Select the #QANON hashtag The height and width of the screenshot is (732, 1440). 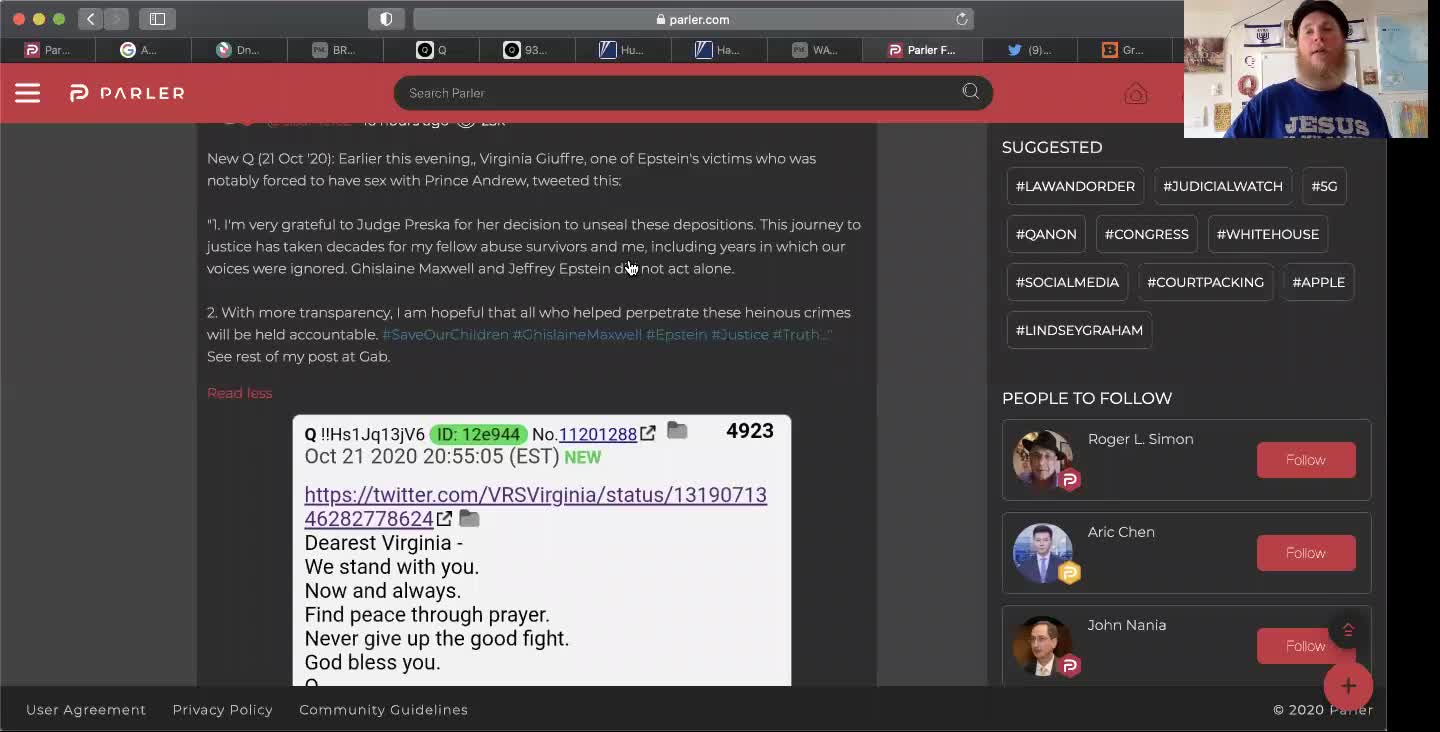pos(1046,234)
